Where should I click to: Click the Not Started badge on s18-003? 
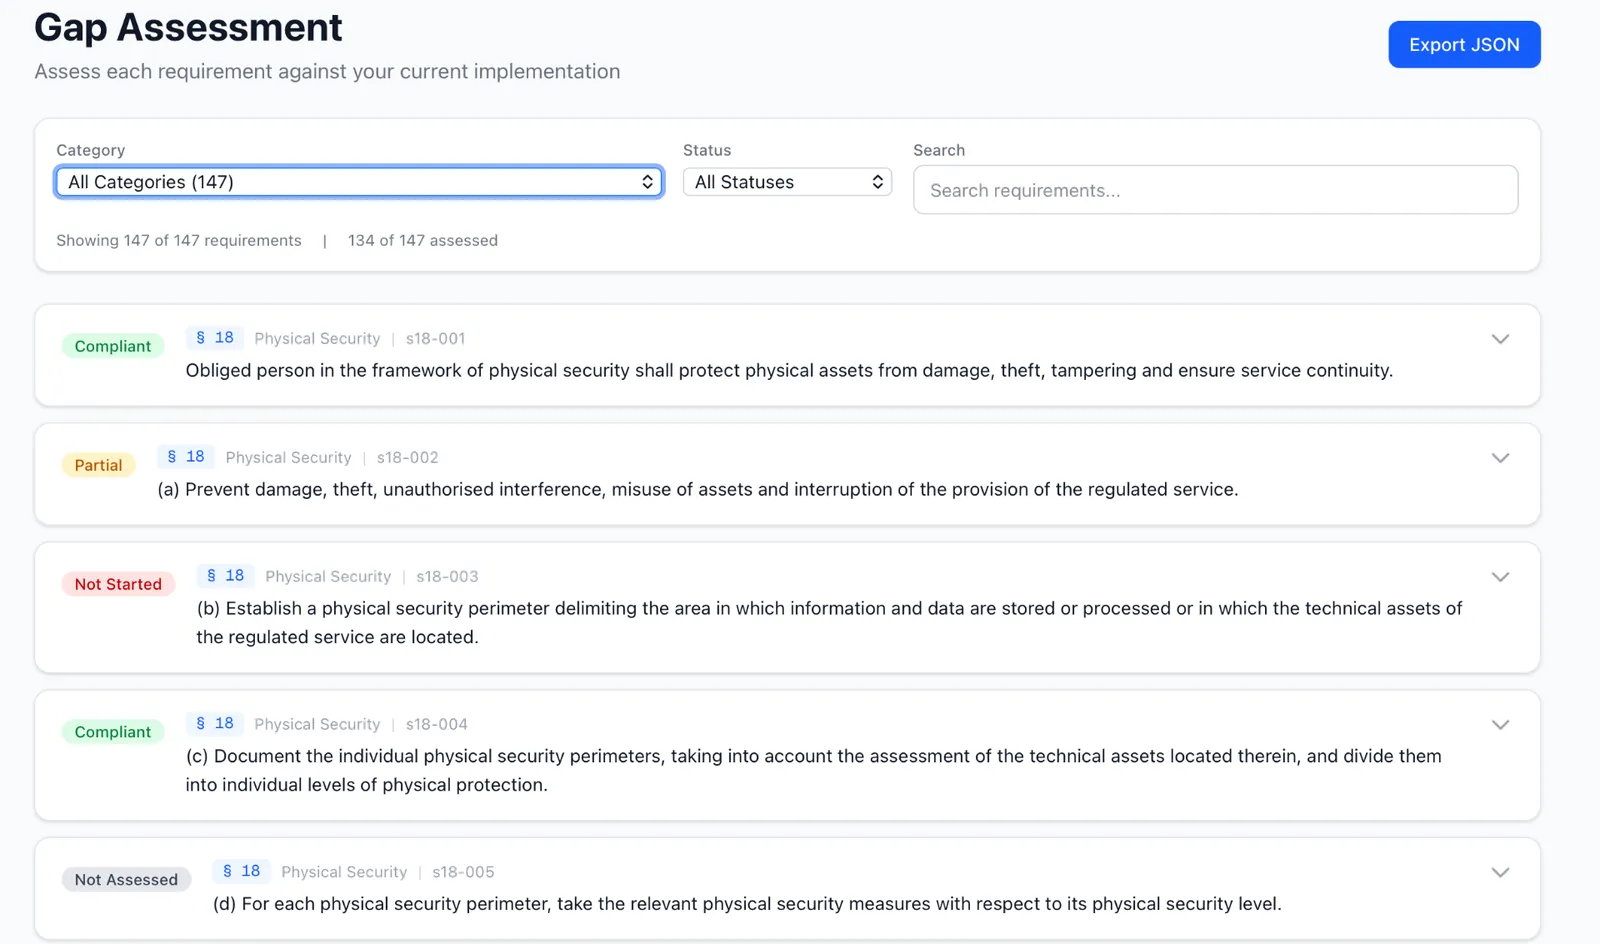coord(118,584)
